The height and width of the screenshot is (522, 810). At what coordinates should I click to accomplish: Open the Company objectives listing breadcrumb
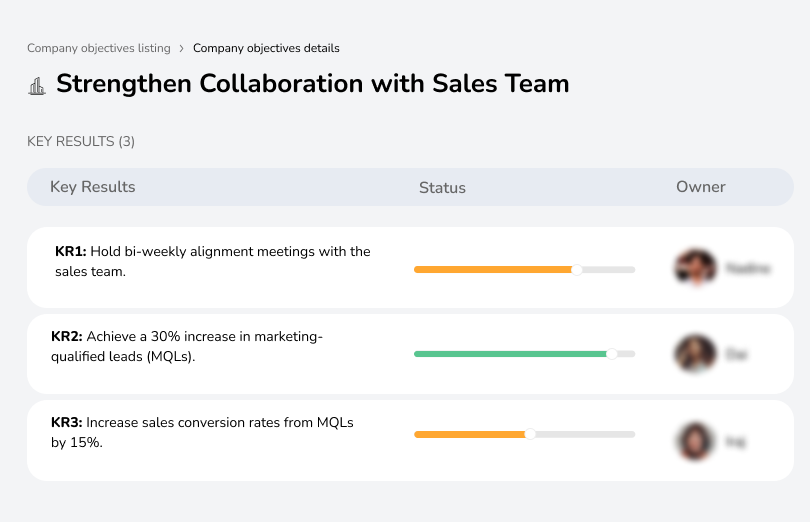[99, 48]
